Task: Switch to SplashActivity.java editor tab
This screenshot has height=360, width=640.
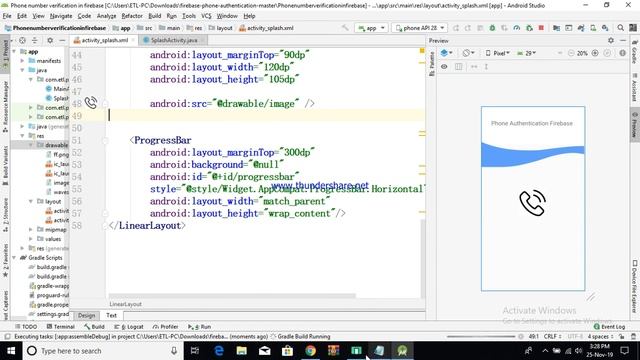Action: point(174,40)
